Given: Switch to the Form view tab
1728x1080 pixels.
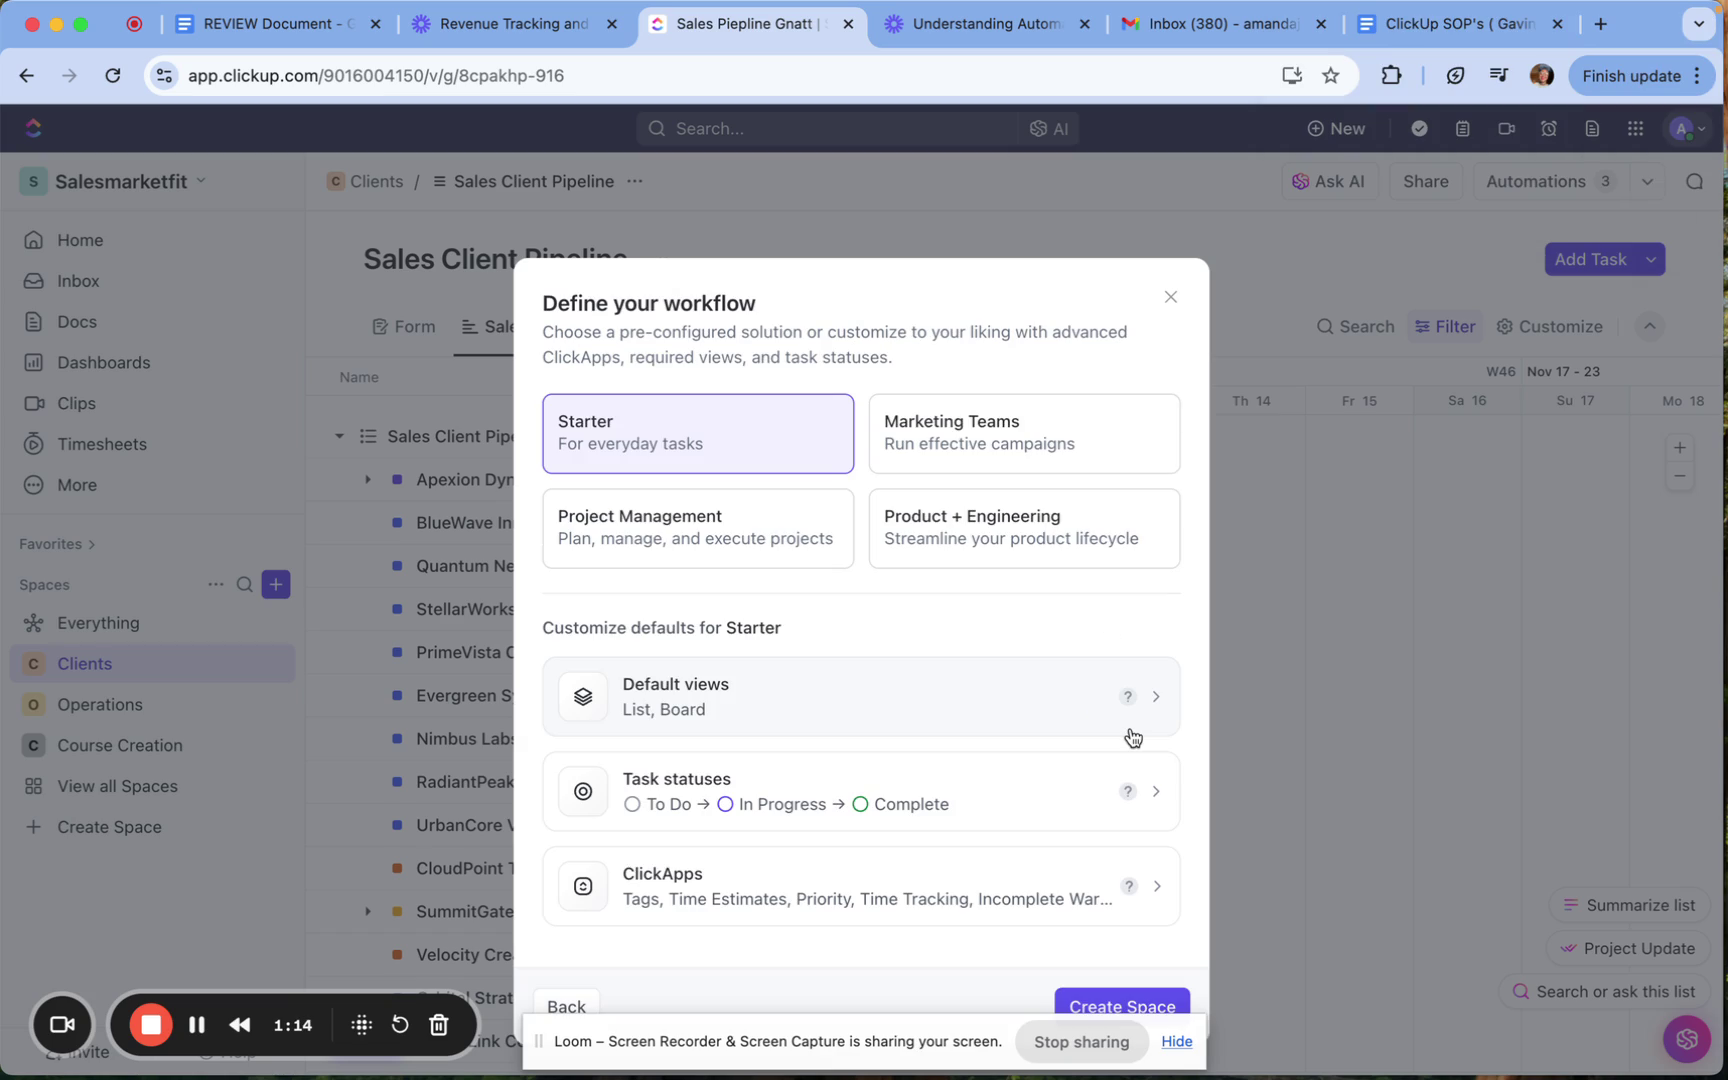Looking at the screenshot, I should (x=404, y=326).
